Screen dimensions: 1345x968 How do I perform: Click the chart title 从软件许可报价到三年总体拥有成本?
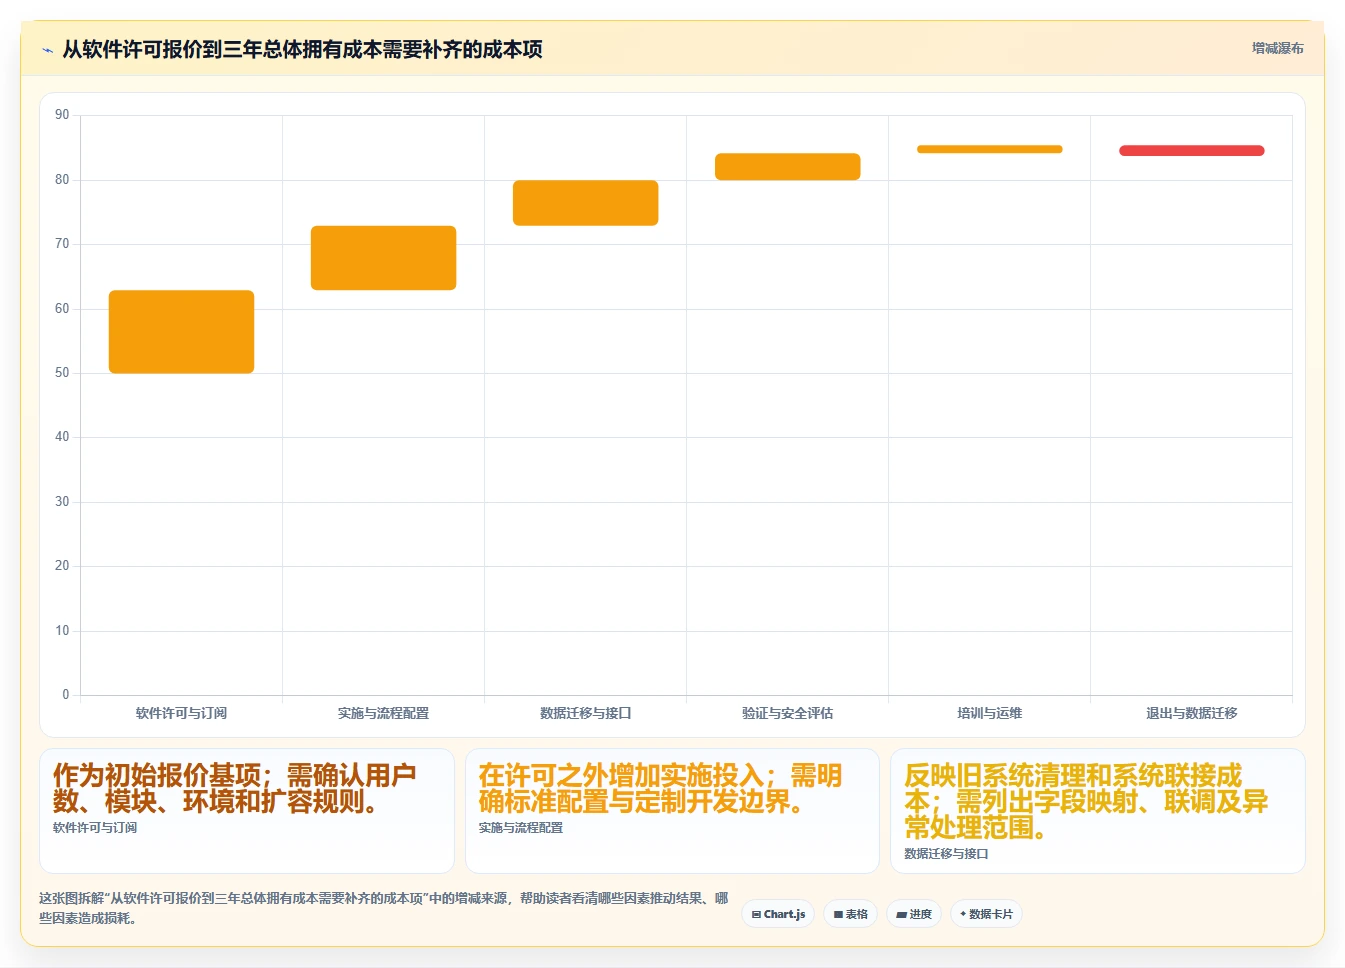click(x=302, y=49)
